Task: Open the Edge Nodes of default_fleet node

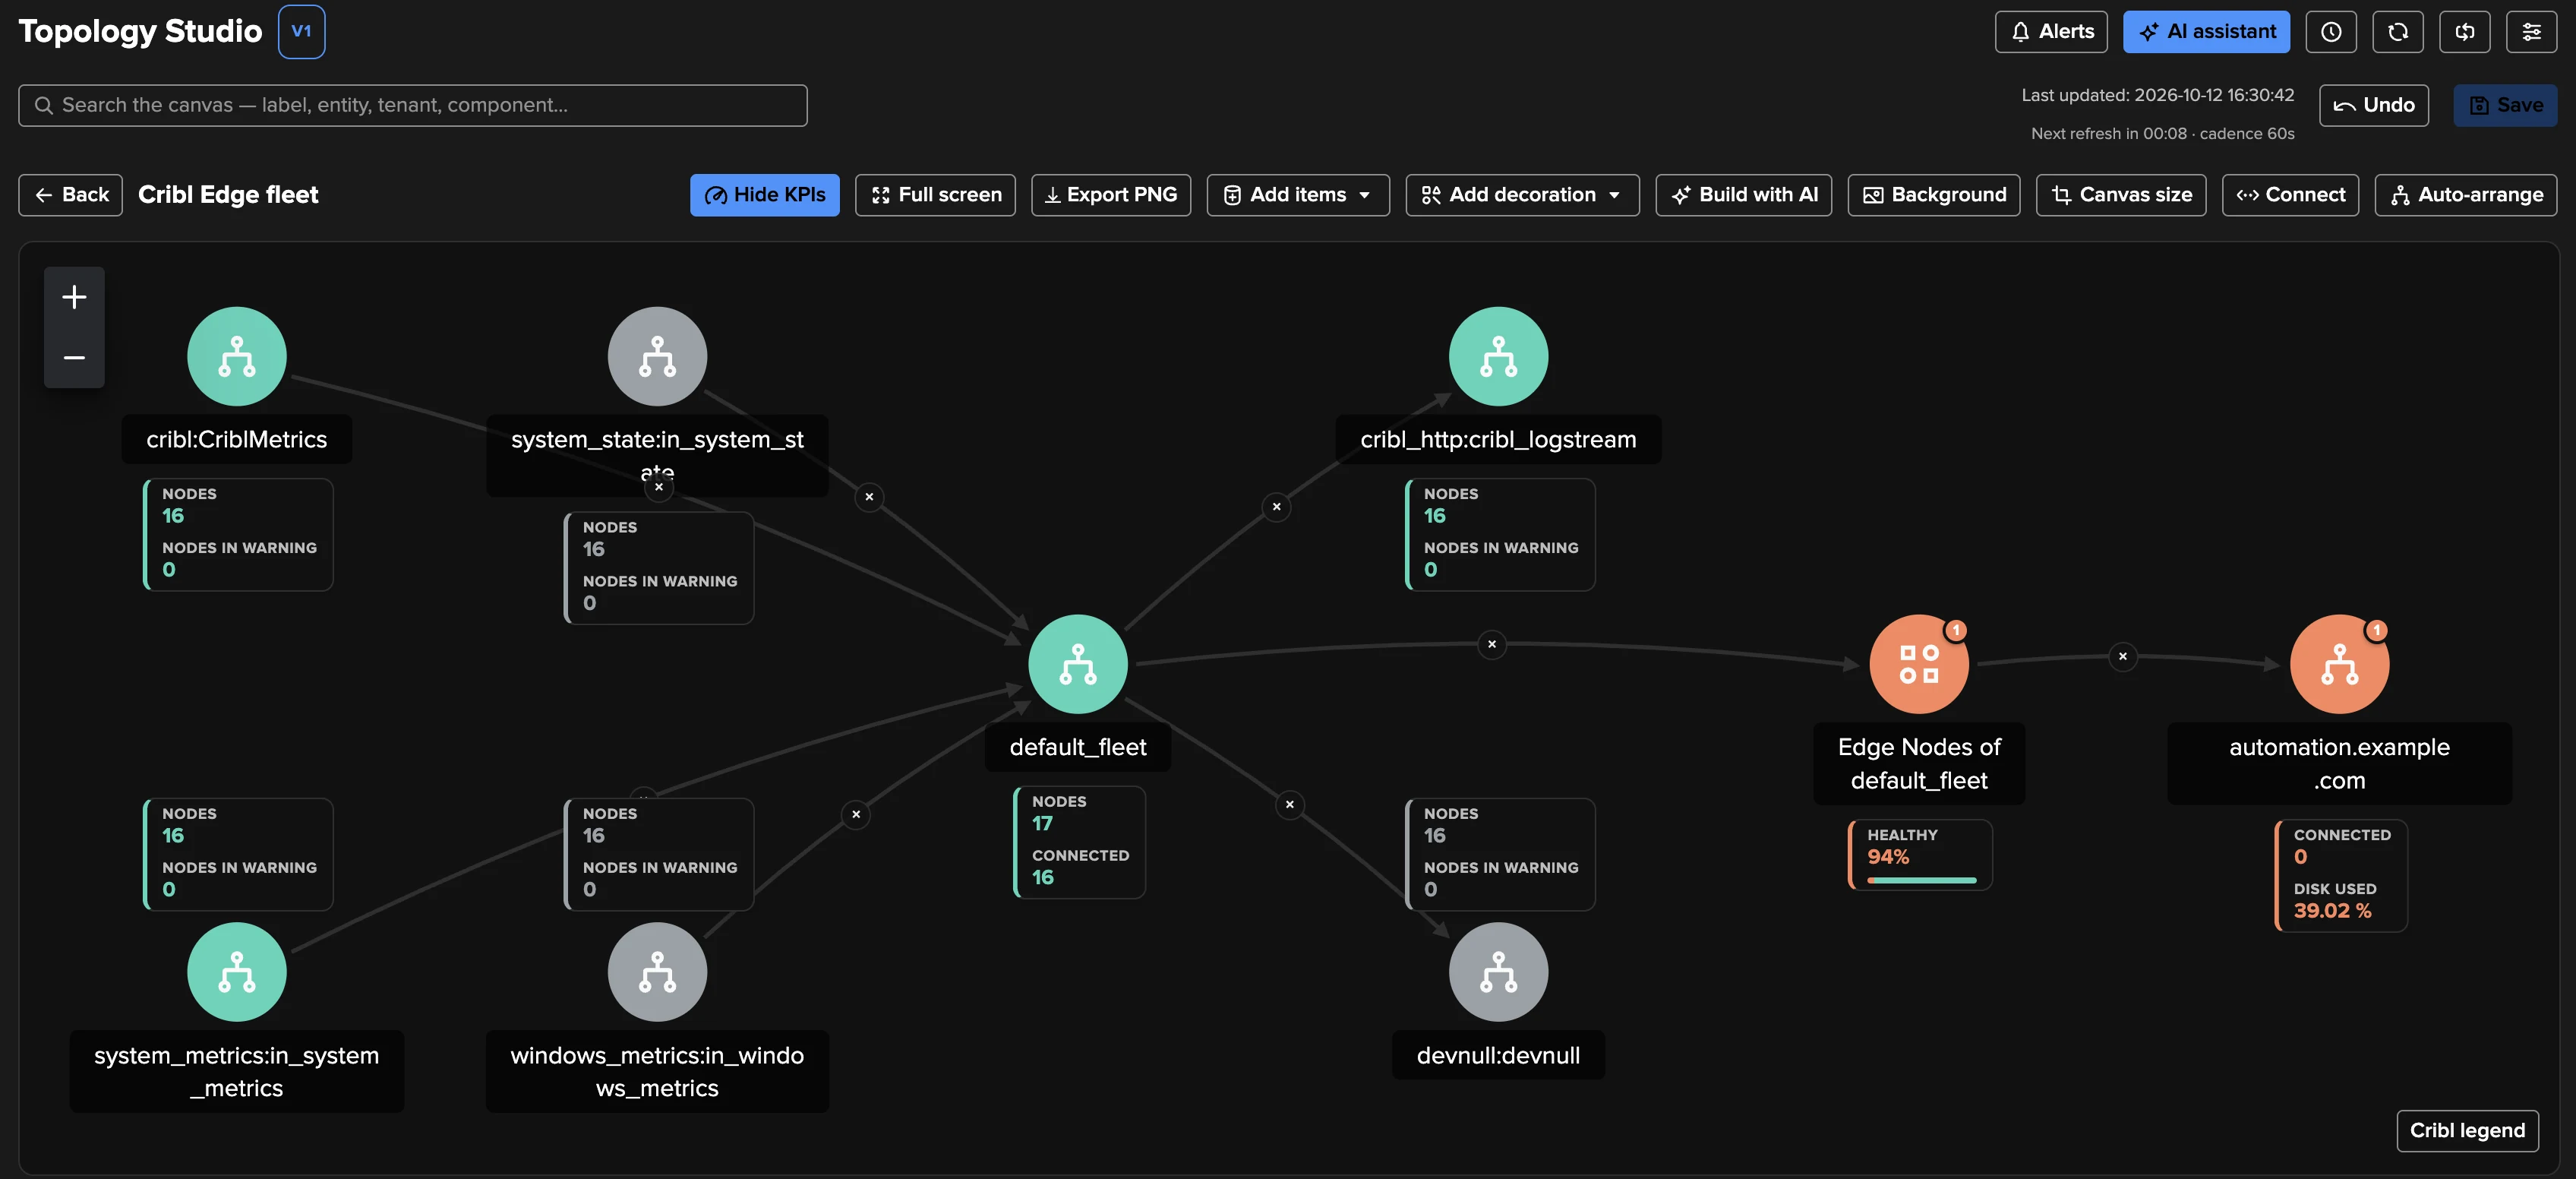Action: (1919, 664)
